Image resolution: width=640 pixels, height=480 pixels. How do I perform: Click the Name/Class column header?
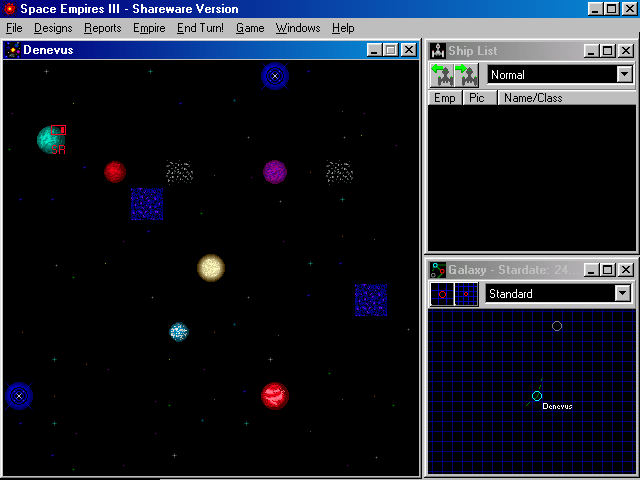click(567, 98)
